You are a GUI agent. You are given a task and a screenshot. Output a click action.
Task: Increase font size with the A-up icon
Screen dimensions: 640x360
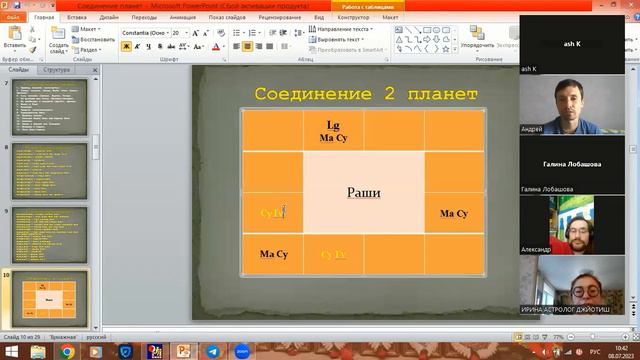(x=196, y=33)
